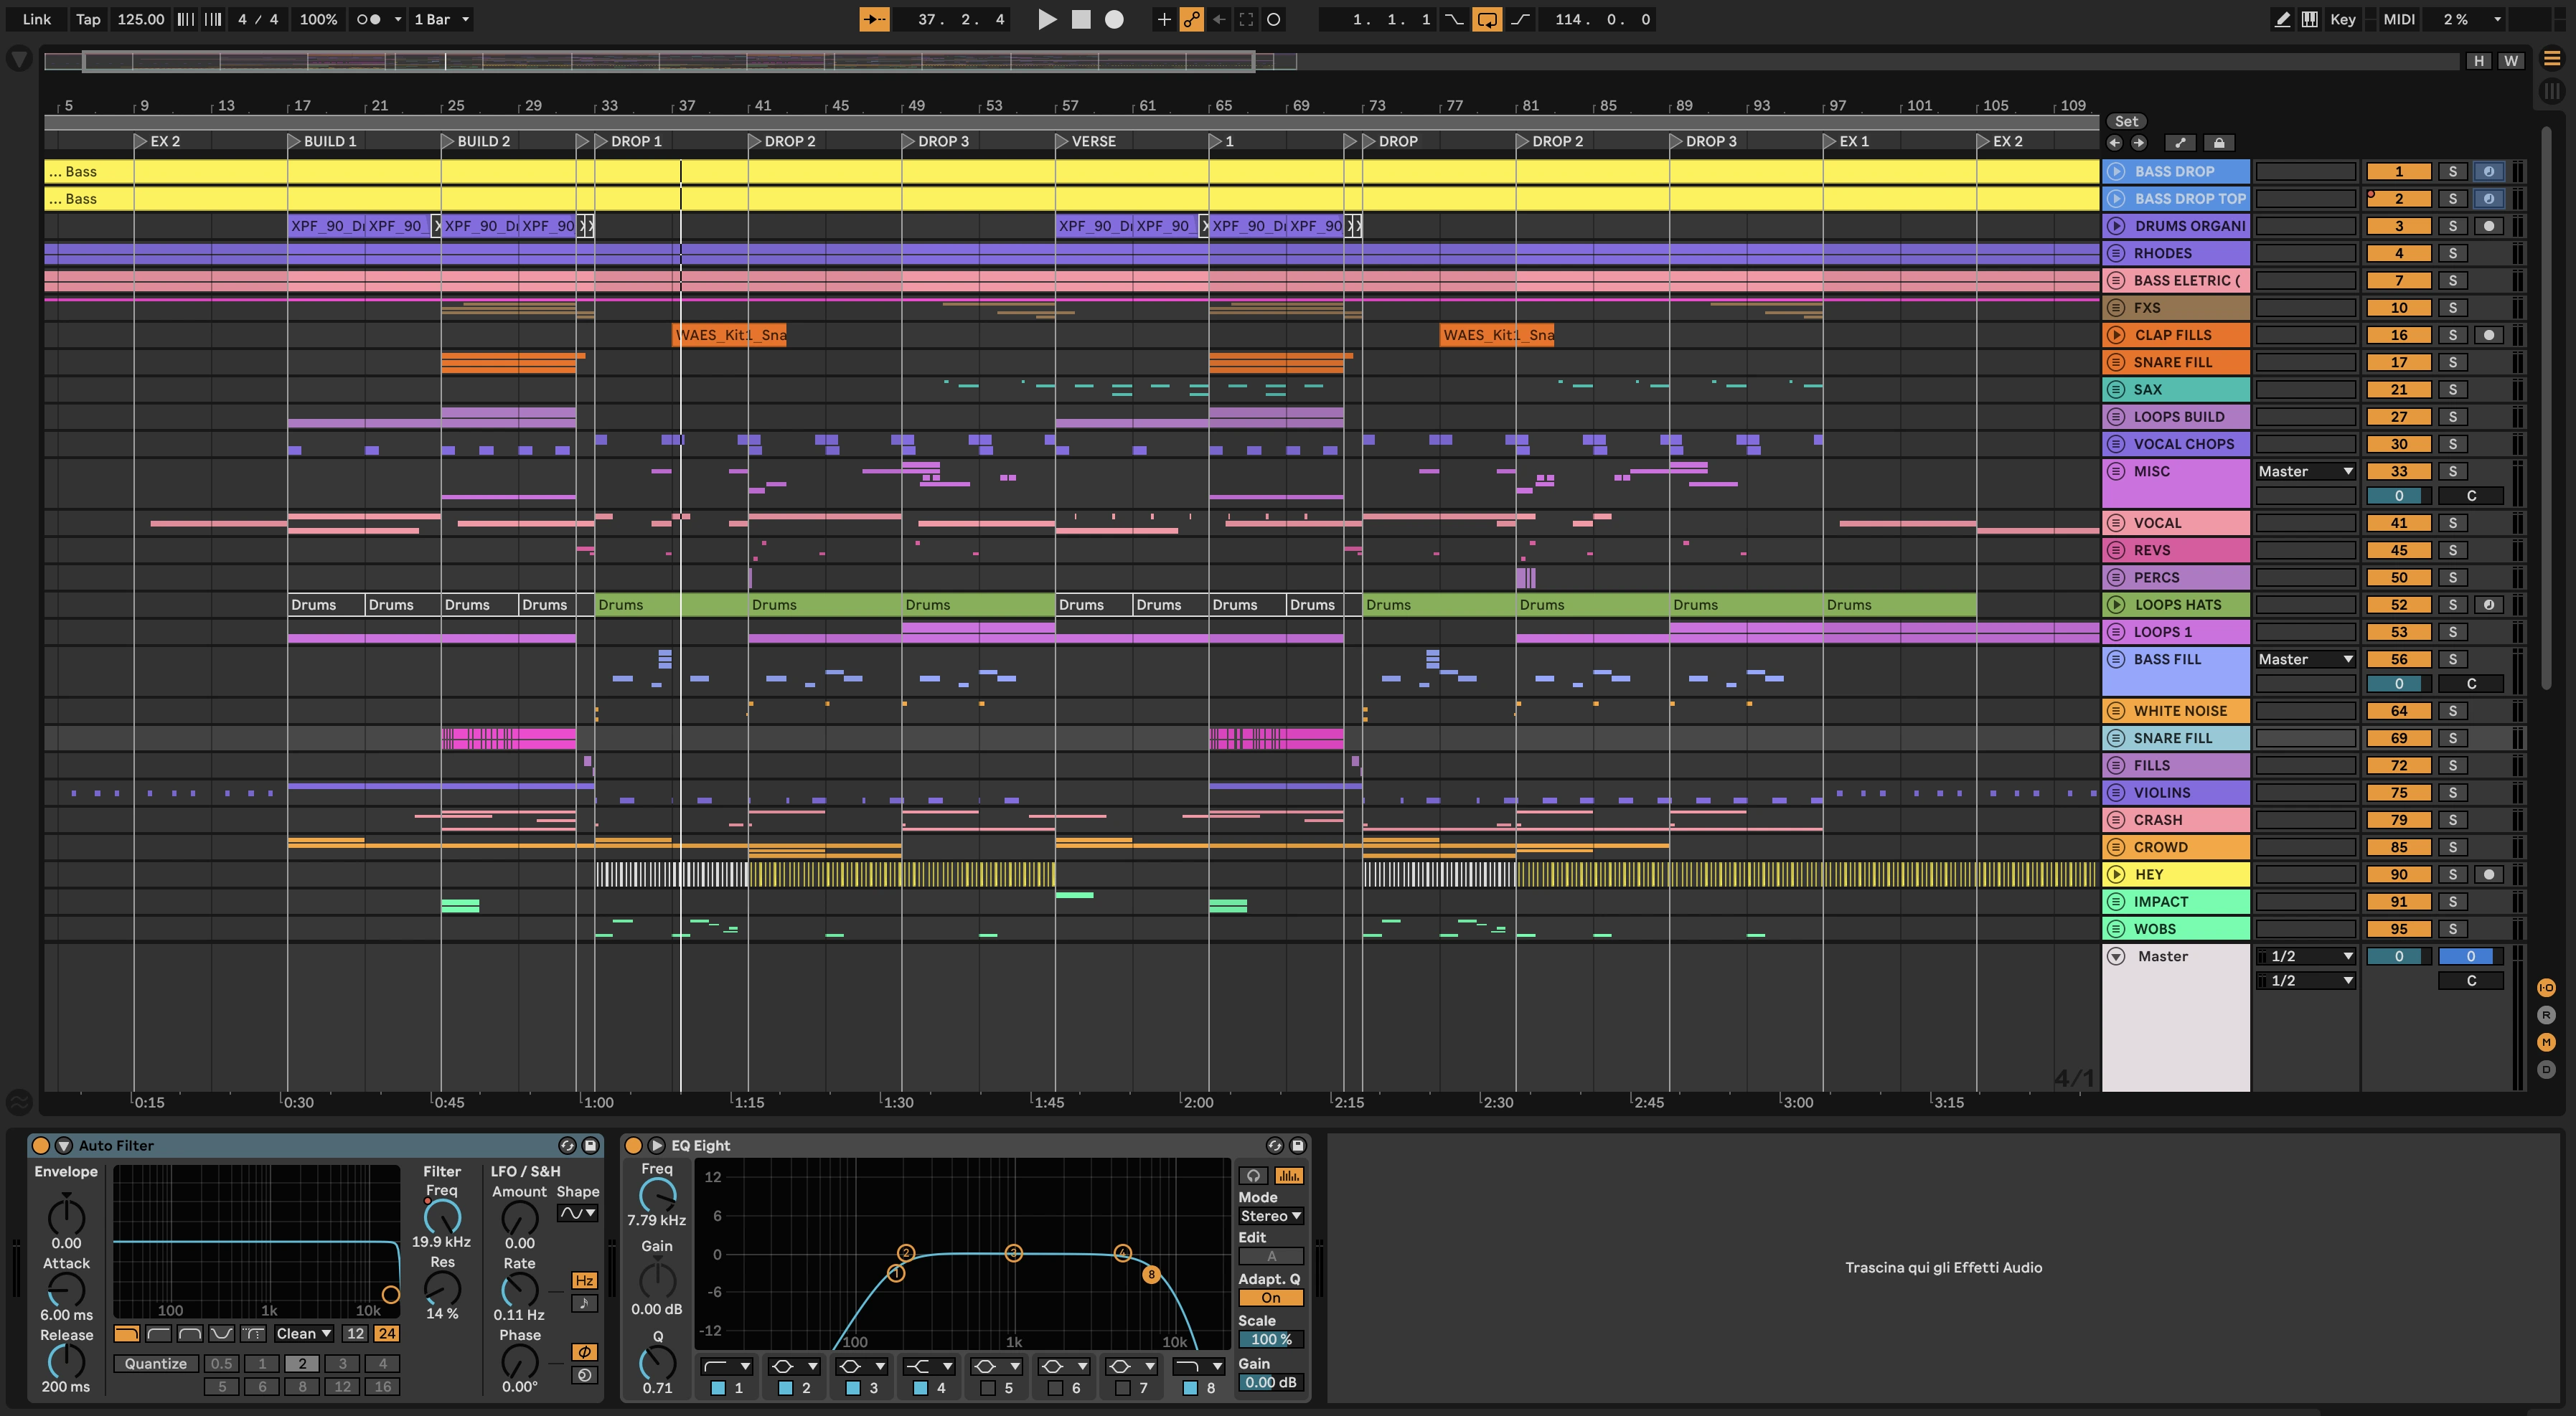Viewport: 2576px width, 1416px height.
Task: Open the MISC track Master output dropdown
Action: (2305, 471)
